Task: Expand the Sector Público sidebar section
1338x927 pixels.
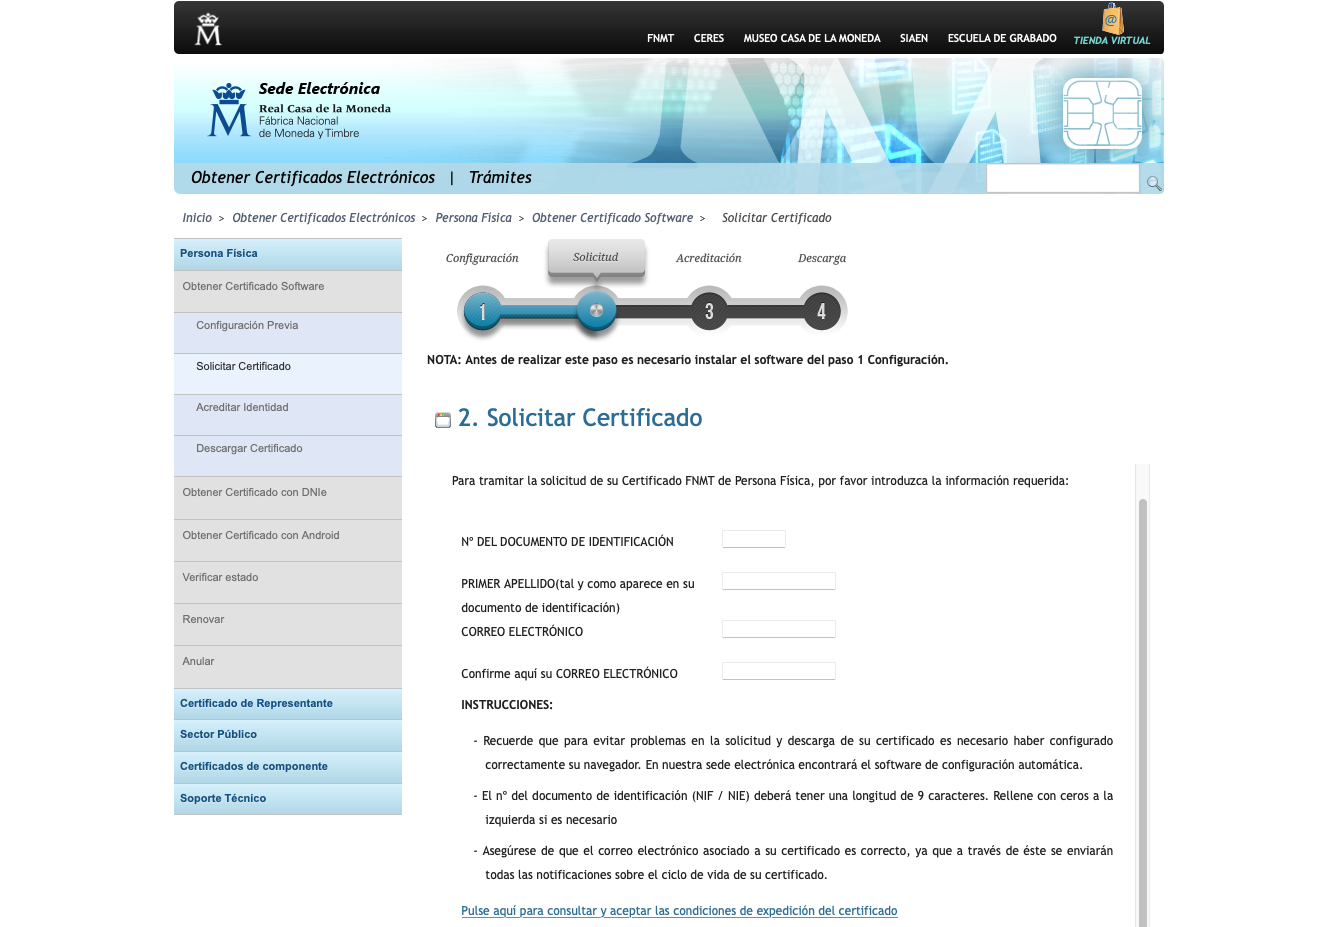Action: coord(288,735)
